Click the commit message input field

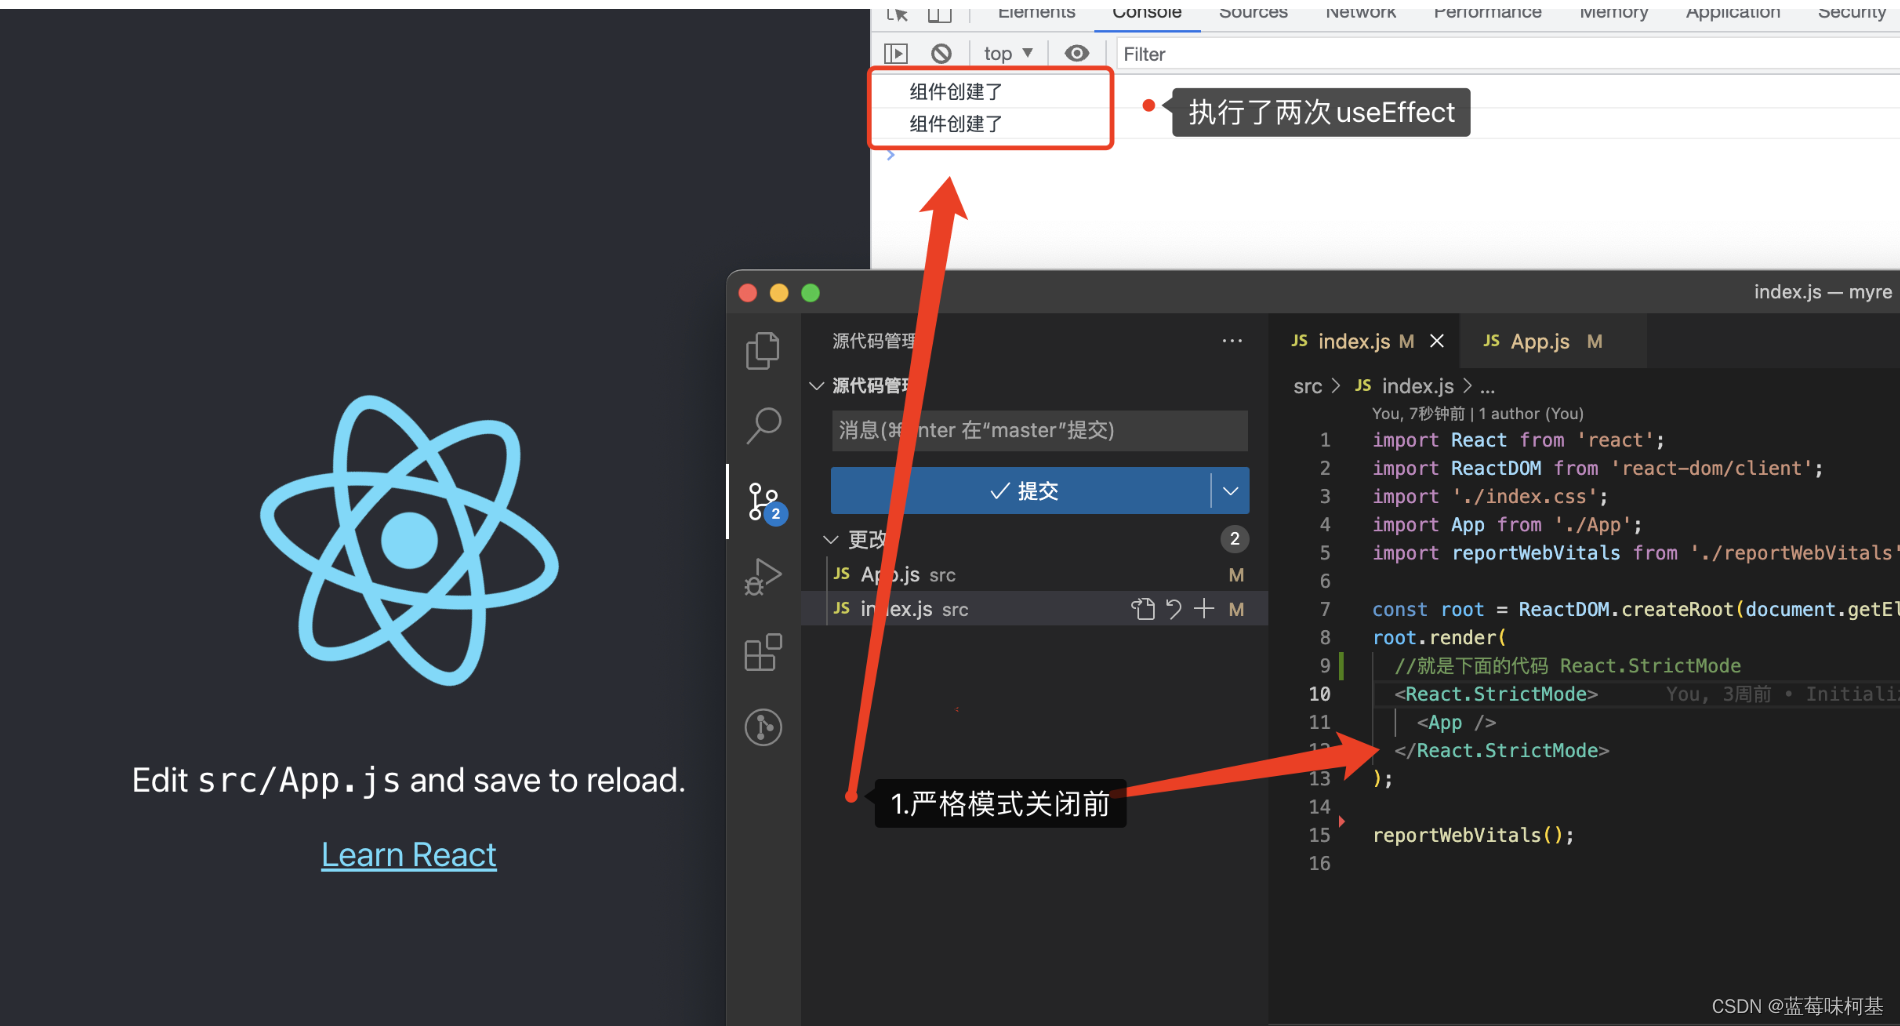[1039, 430]
